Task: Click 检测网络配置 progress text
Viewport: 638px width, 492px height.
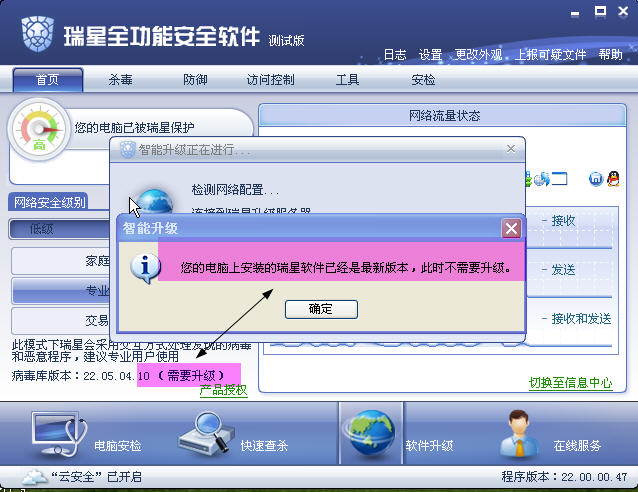Action: 235,190
